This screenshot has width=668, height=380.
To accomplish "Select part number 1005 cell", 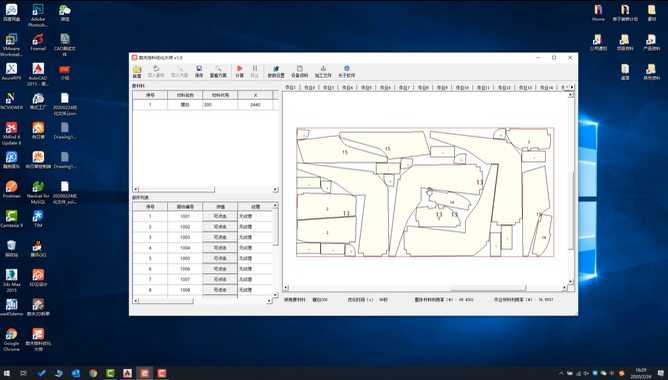I will 185,258.
